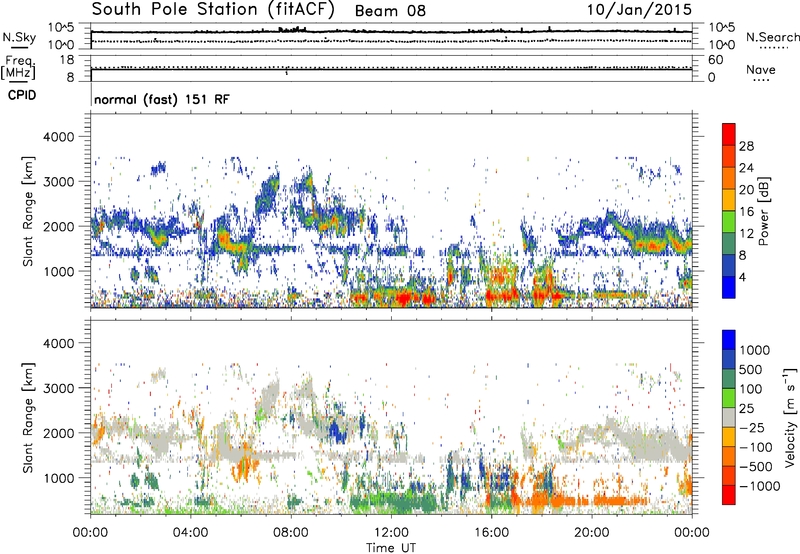The height and width of the screenshot is (554, 800).
Task: Click the 'Time UT' axis title
Action: [391, 548]
